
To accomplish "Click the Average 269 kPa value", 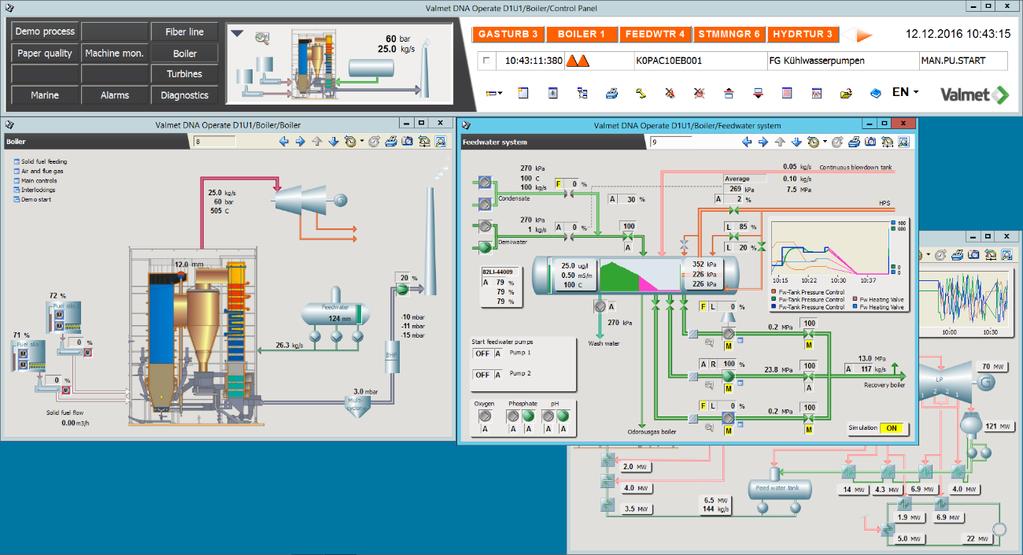I will point(741,188).
